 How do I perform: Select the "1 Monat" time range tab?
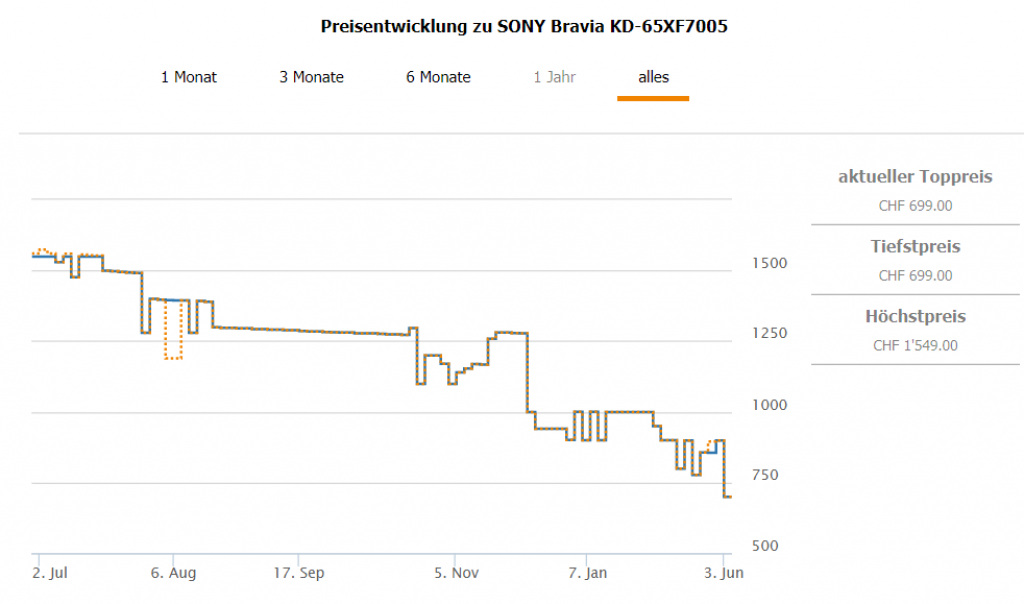tap(189, 77)
